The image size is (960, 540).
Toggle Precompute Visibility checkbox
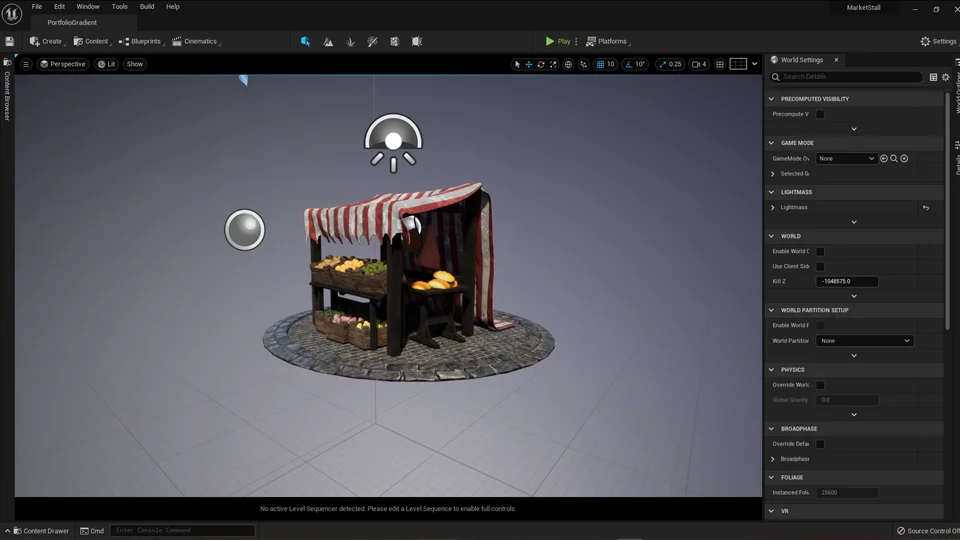point(820,114)
